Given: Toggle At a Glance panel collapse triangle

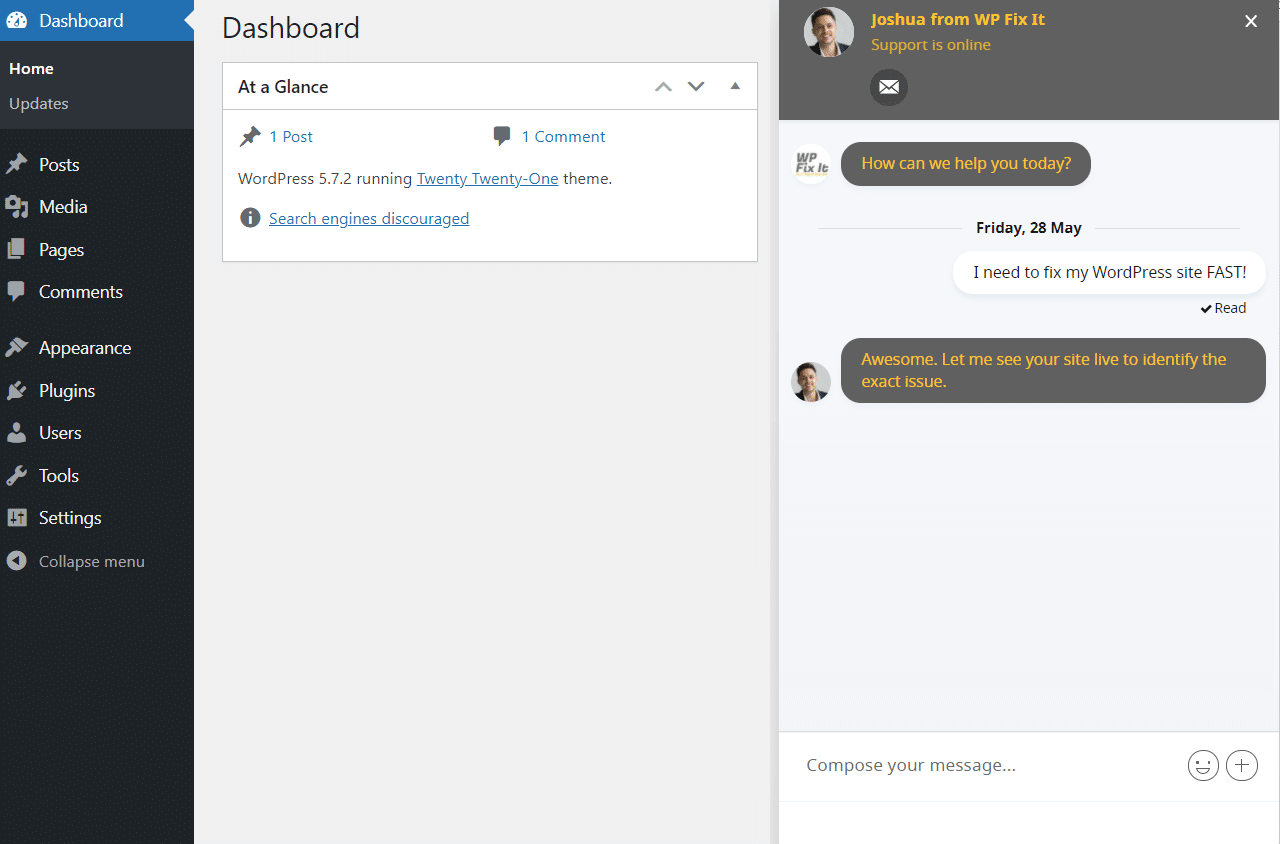Looking at the screenshot, I should (735, 86).
